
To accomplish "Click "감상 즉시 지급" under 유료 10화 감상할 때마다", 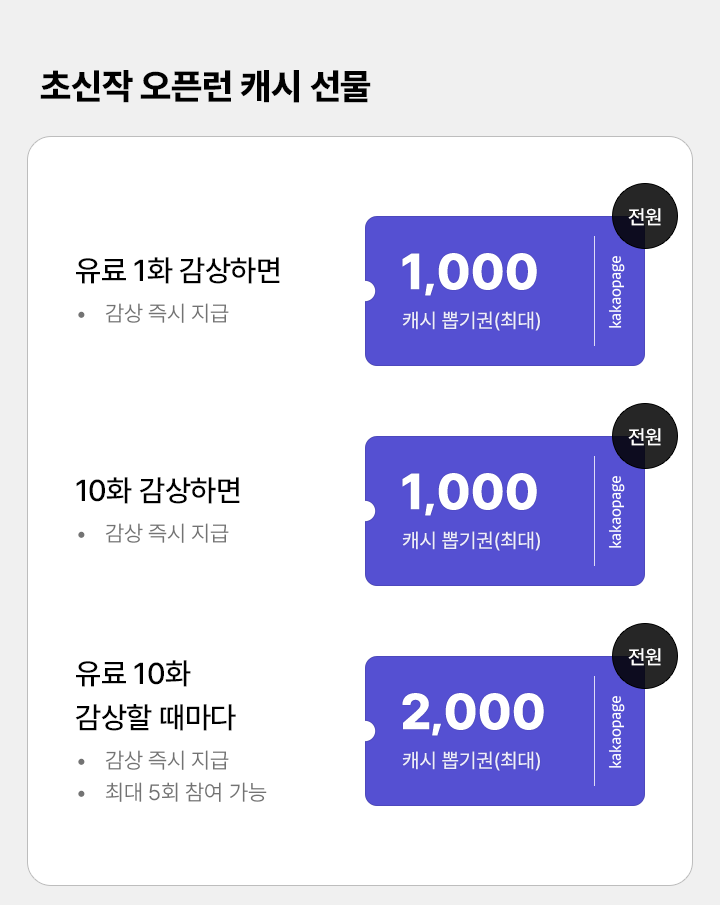I will [x=166, y=760].
